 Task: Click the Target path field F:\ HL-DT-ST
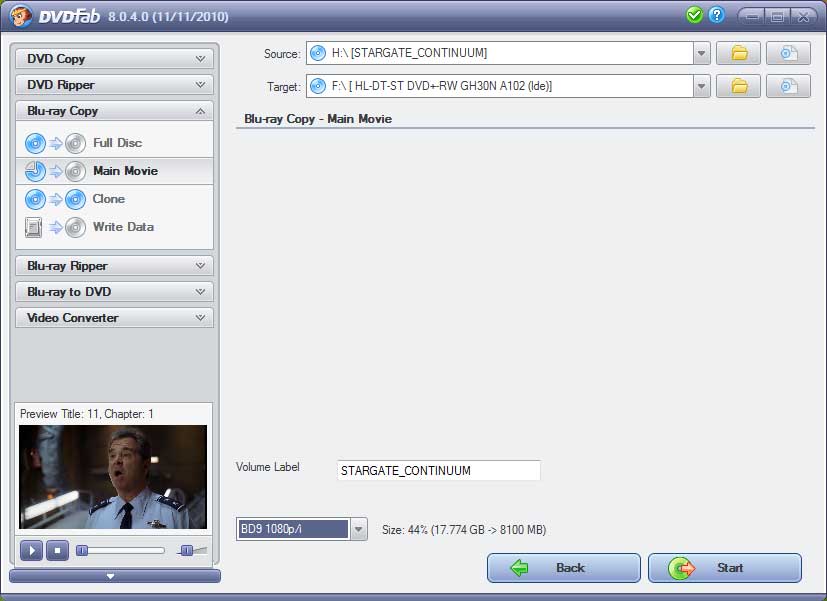click(x=500, y=86)
